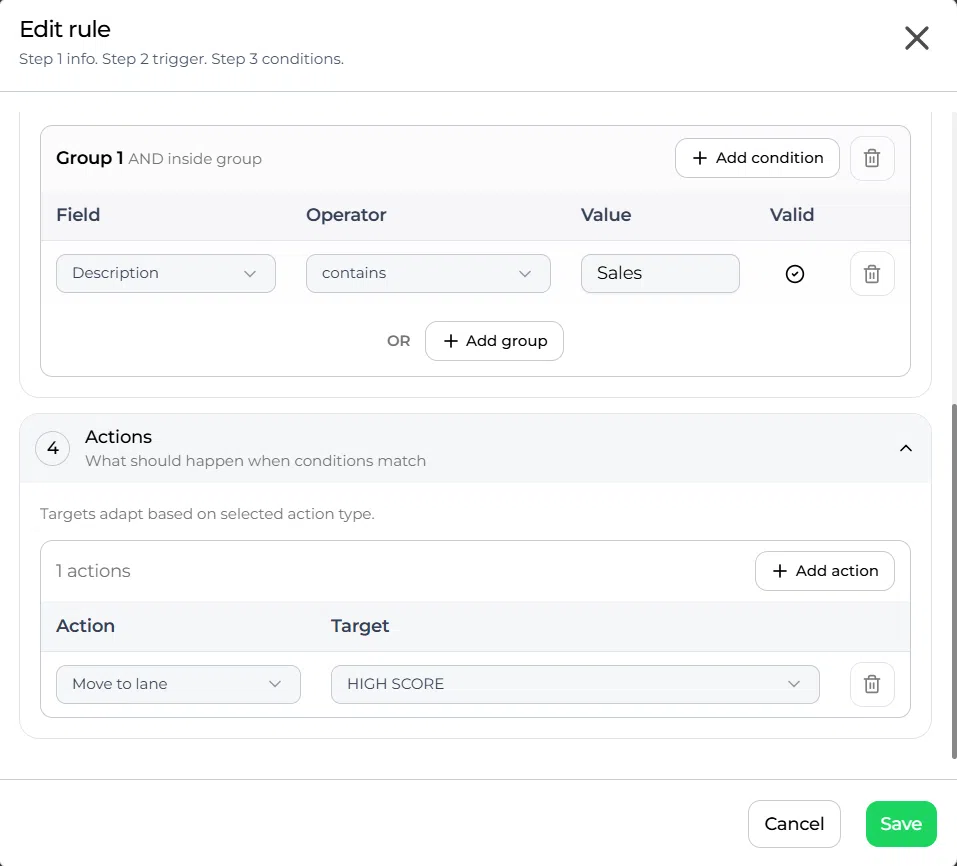Screen dimensions: 957x866
Task: Open the Move to lane action dropdown
Action: [x=178, y=684]
